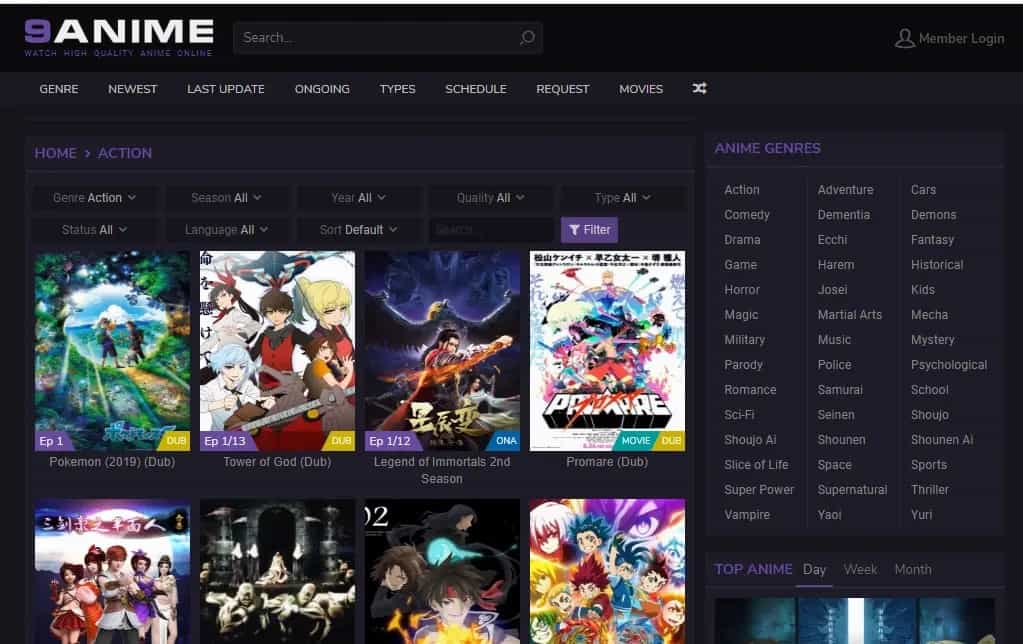Choose the Shounen genre

pyautogui.click(x=842, y=440)
